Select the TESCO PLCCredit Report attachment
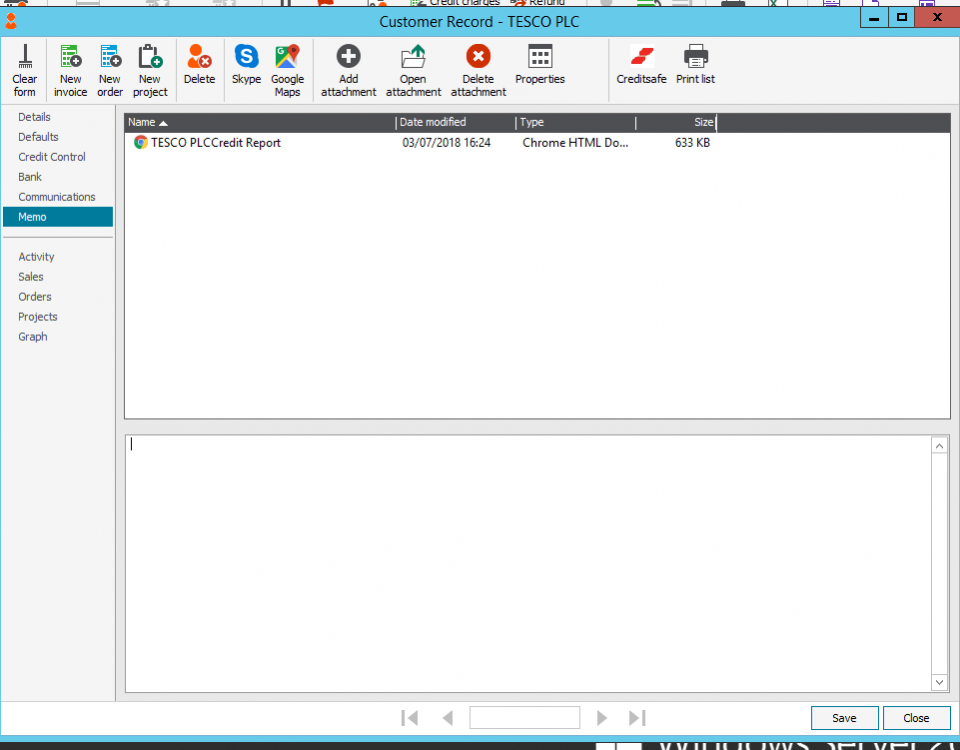The width and height of the screenshot is (960, 750). [216, 143]
